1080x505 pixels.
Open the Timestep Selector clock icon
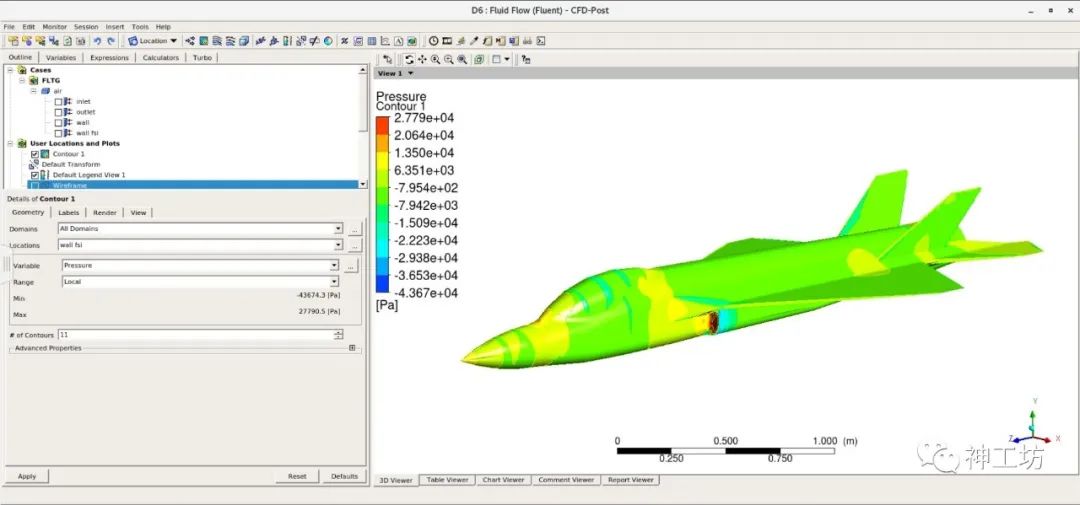pos(434,41)
